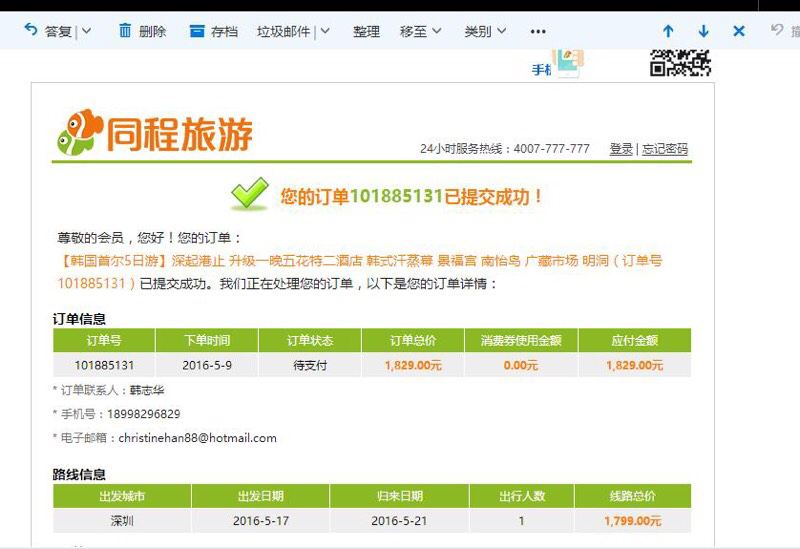Click order number cell 101885131
Image resolution: width=800 pixels, height=549 pixels.
point(104,365)
